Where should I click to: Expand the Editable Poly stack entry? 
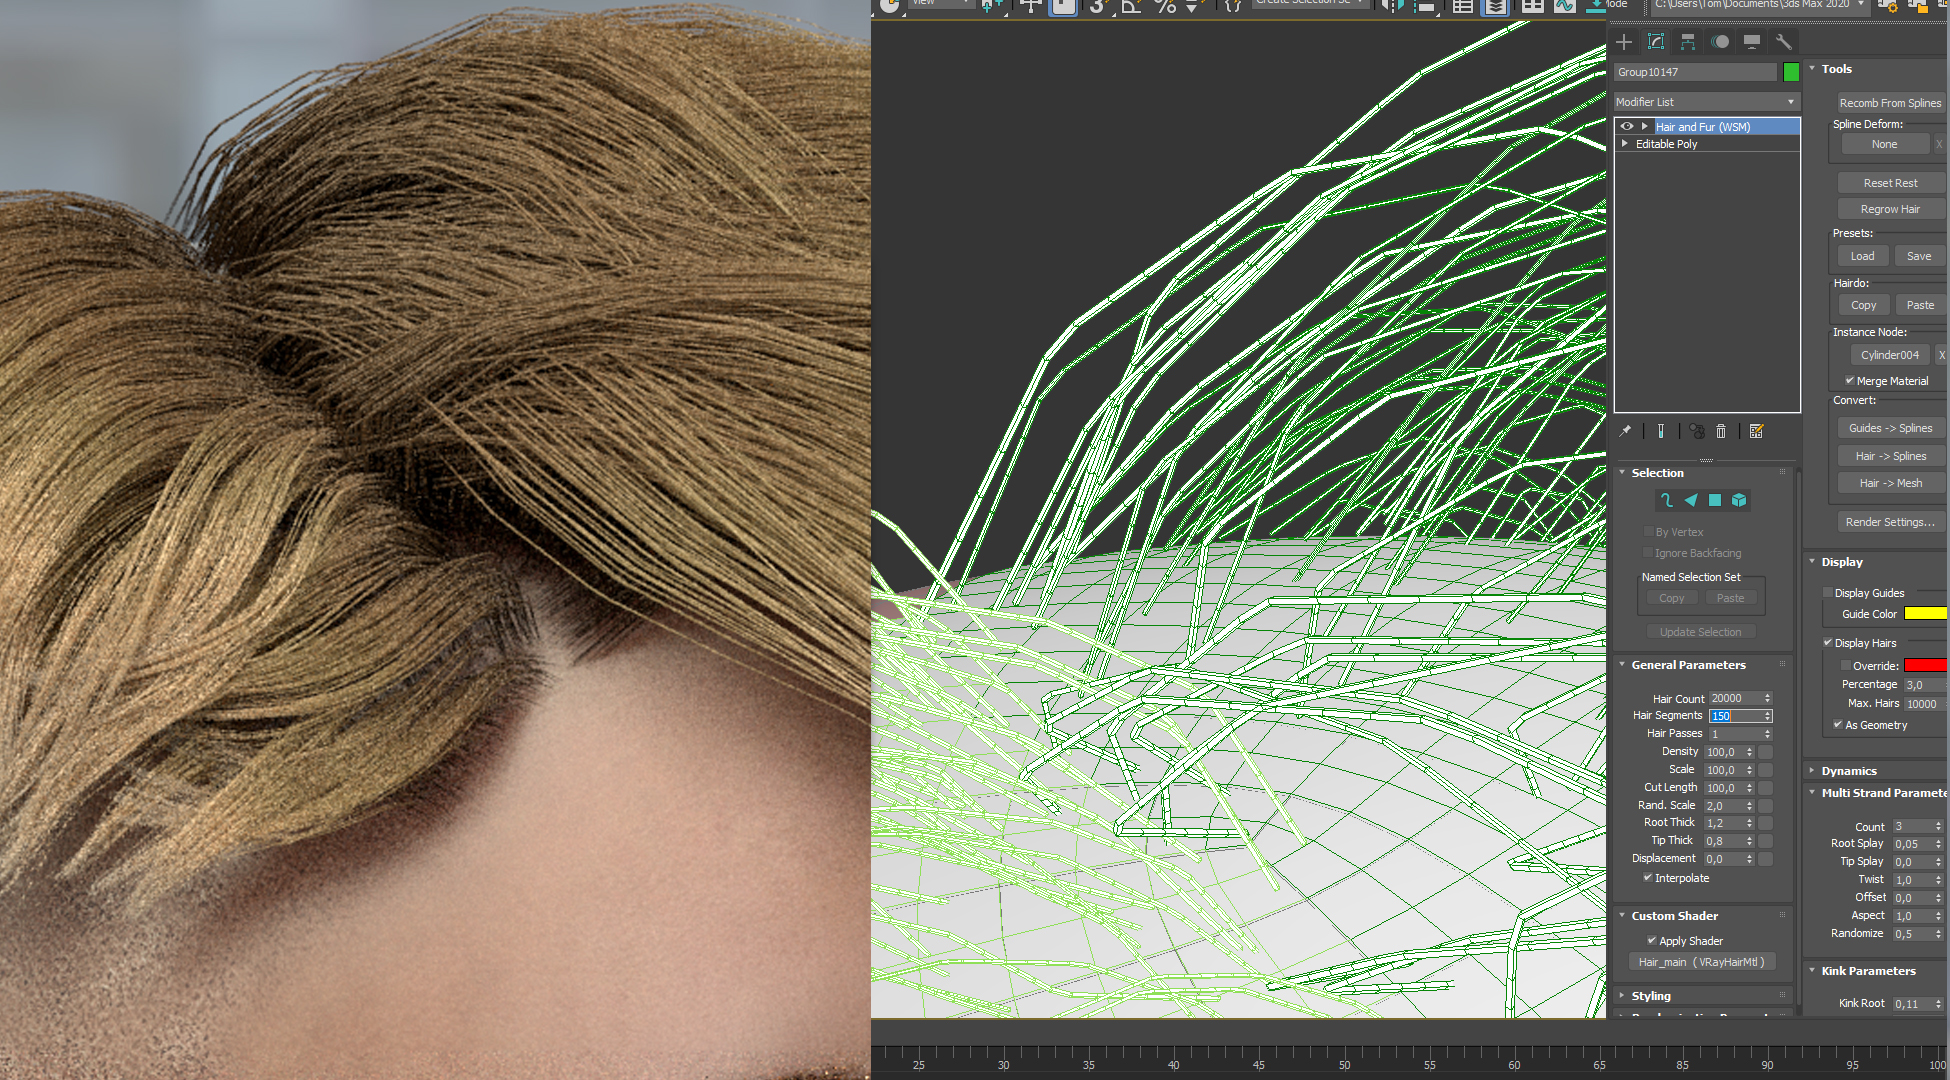[x=1625, y=144]
